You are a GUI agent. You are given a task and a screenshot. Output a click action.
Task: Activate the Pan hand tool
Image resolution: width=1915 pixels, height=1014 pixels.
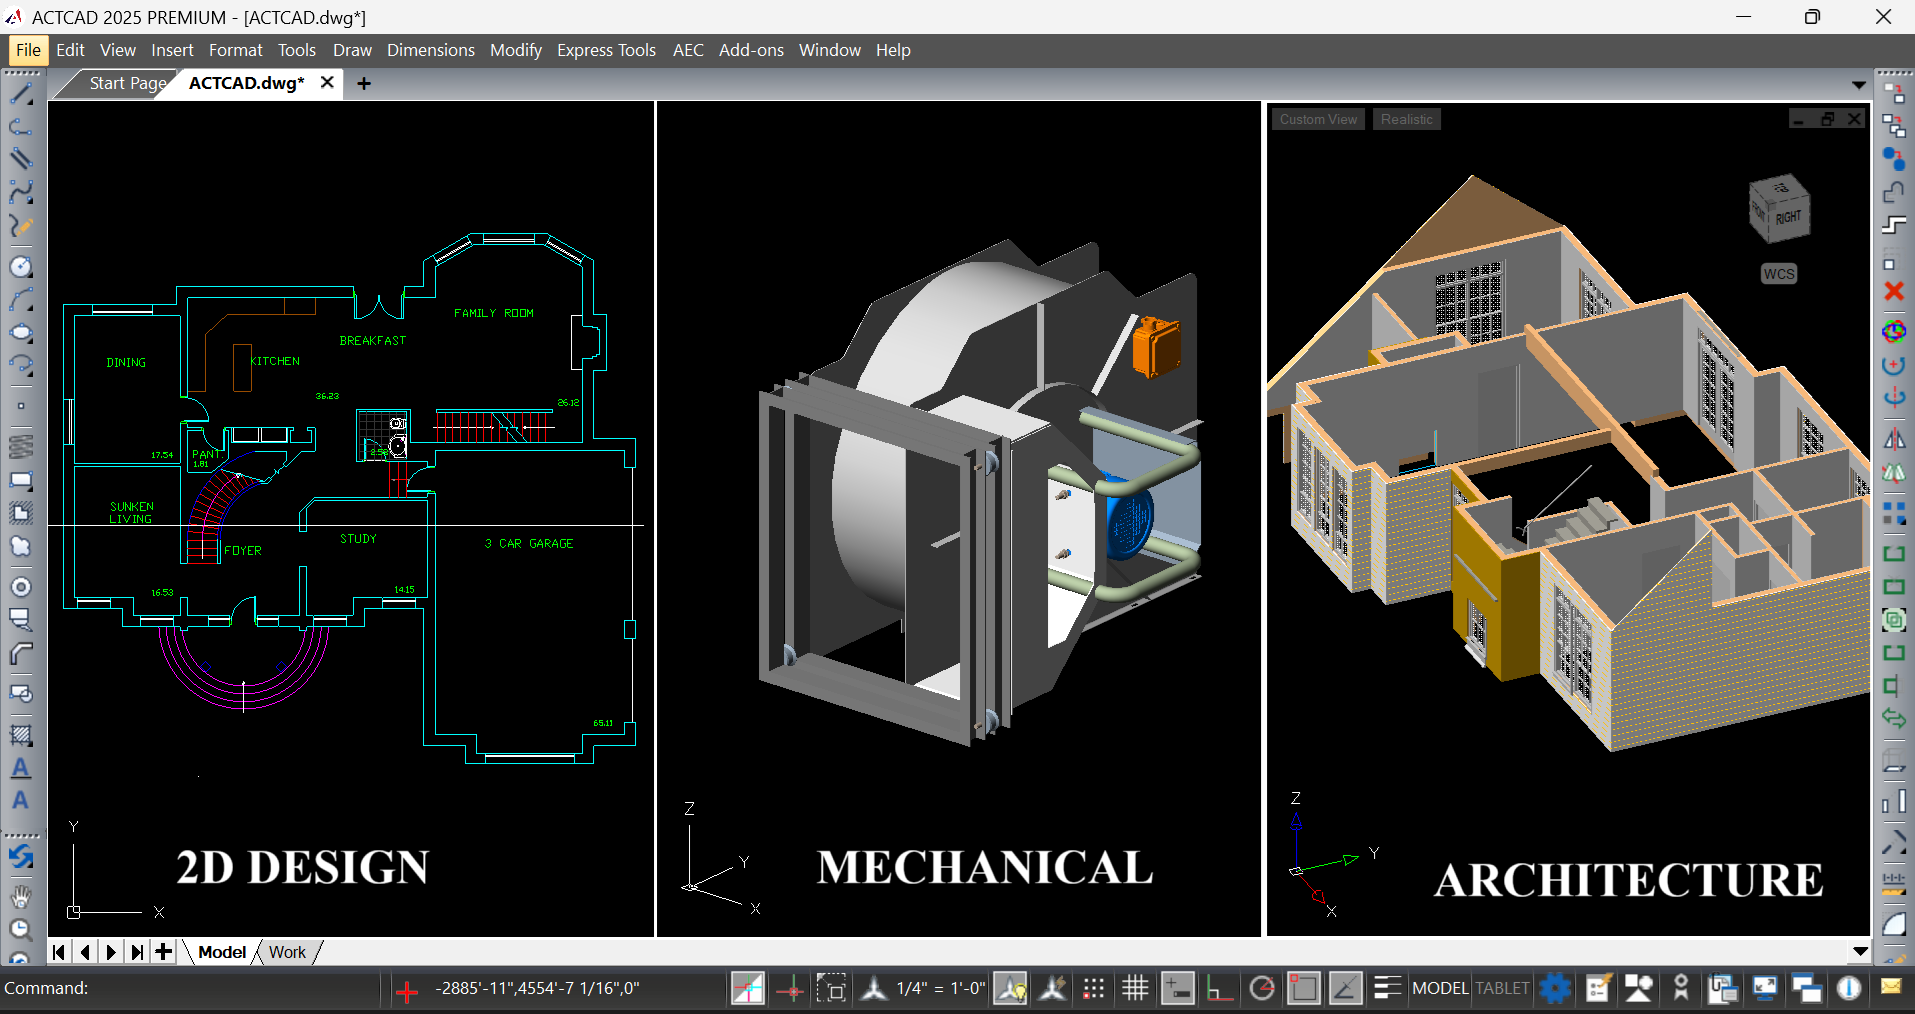coord(21,896)
